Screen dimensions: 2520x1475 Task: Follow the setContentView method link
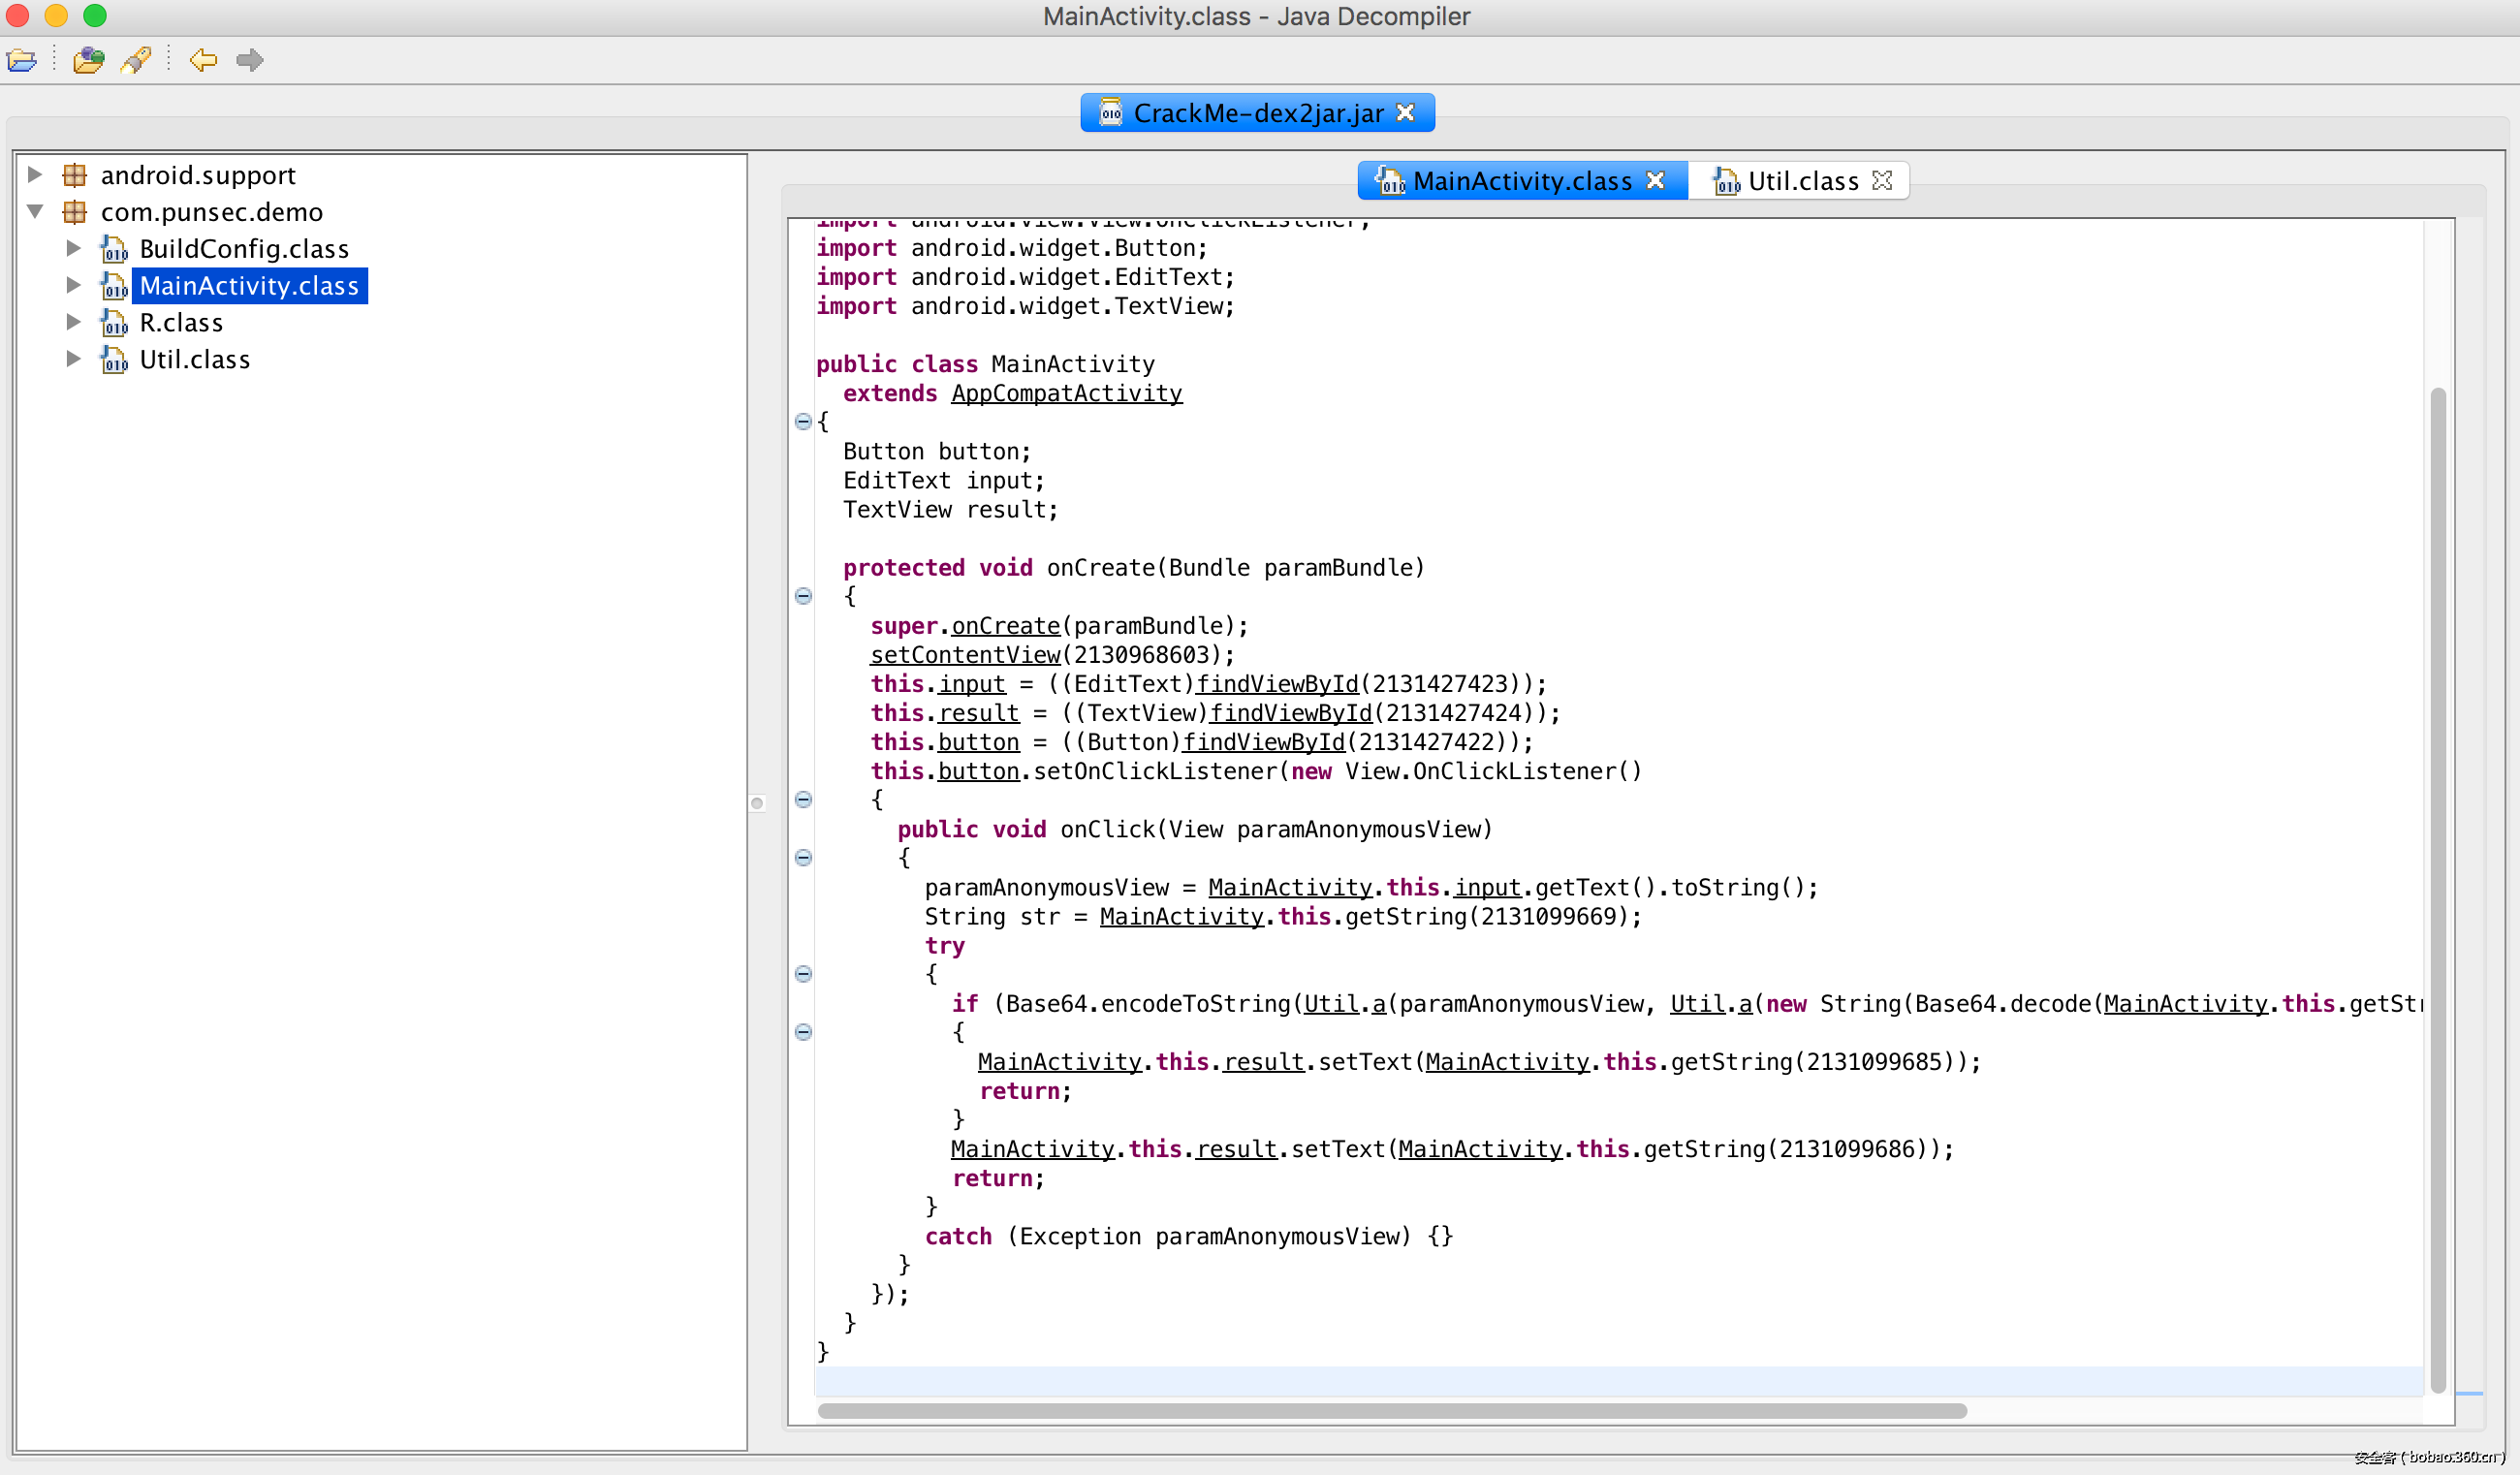click(x=964, y=655)
